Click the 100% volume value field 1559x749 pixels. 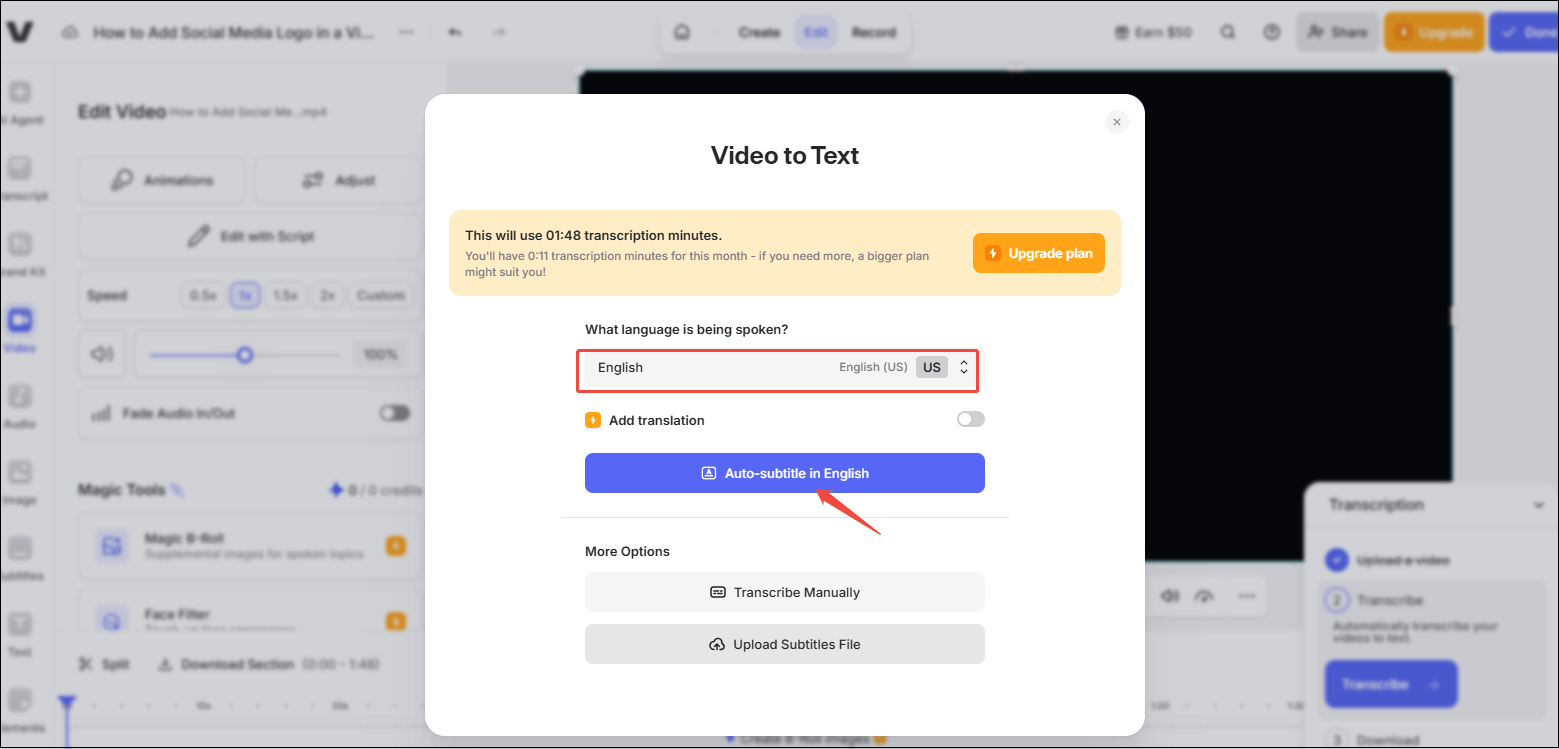click(380, 354)
